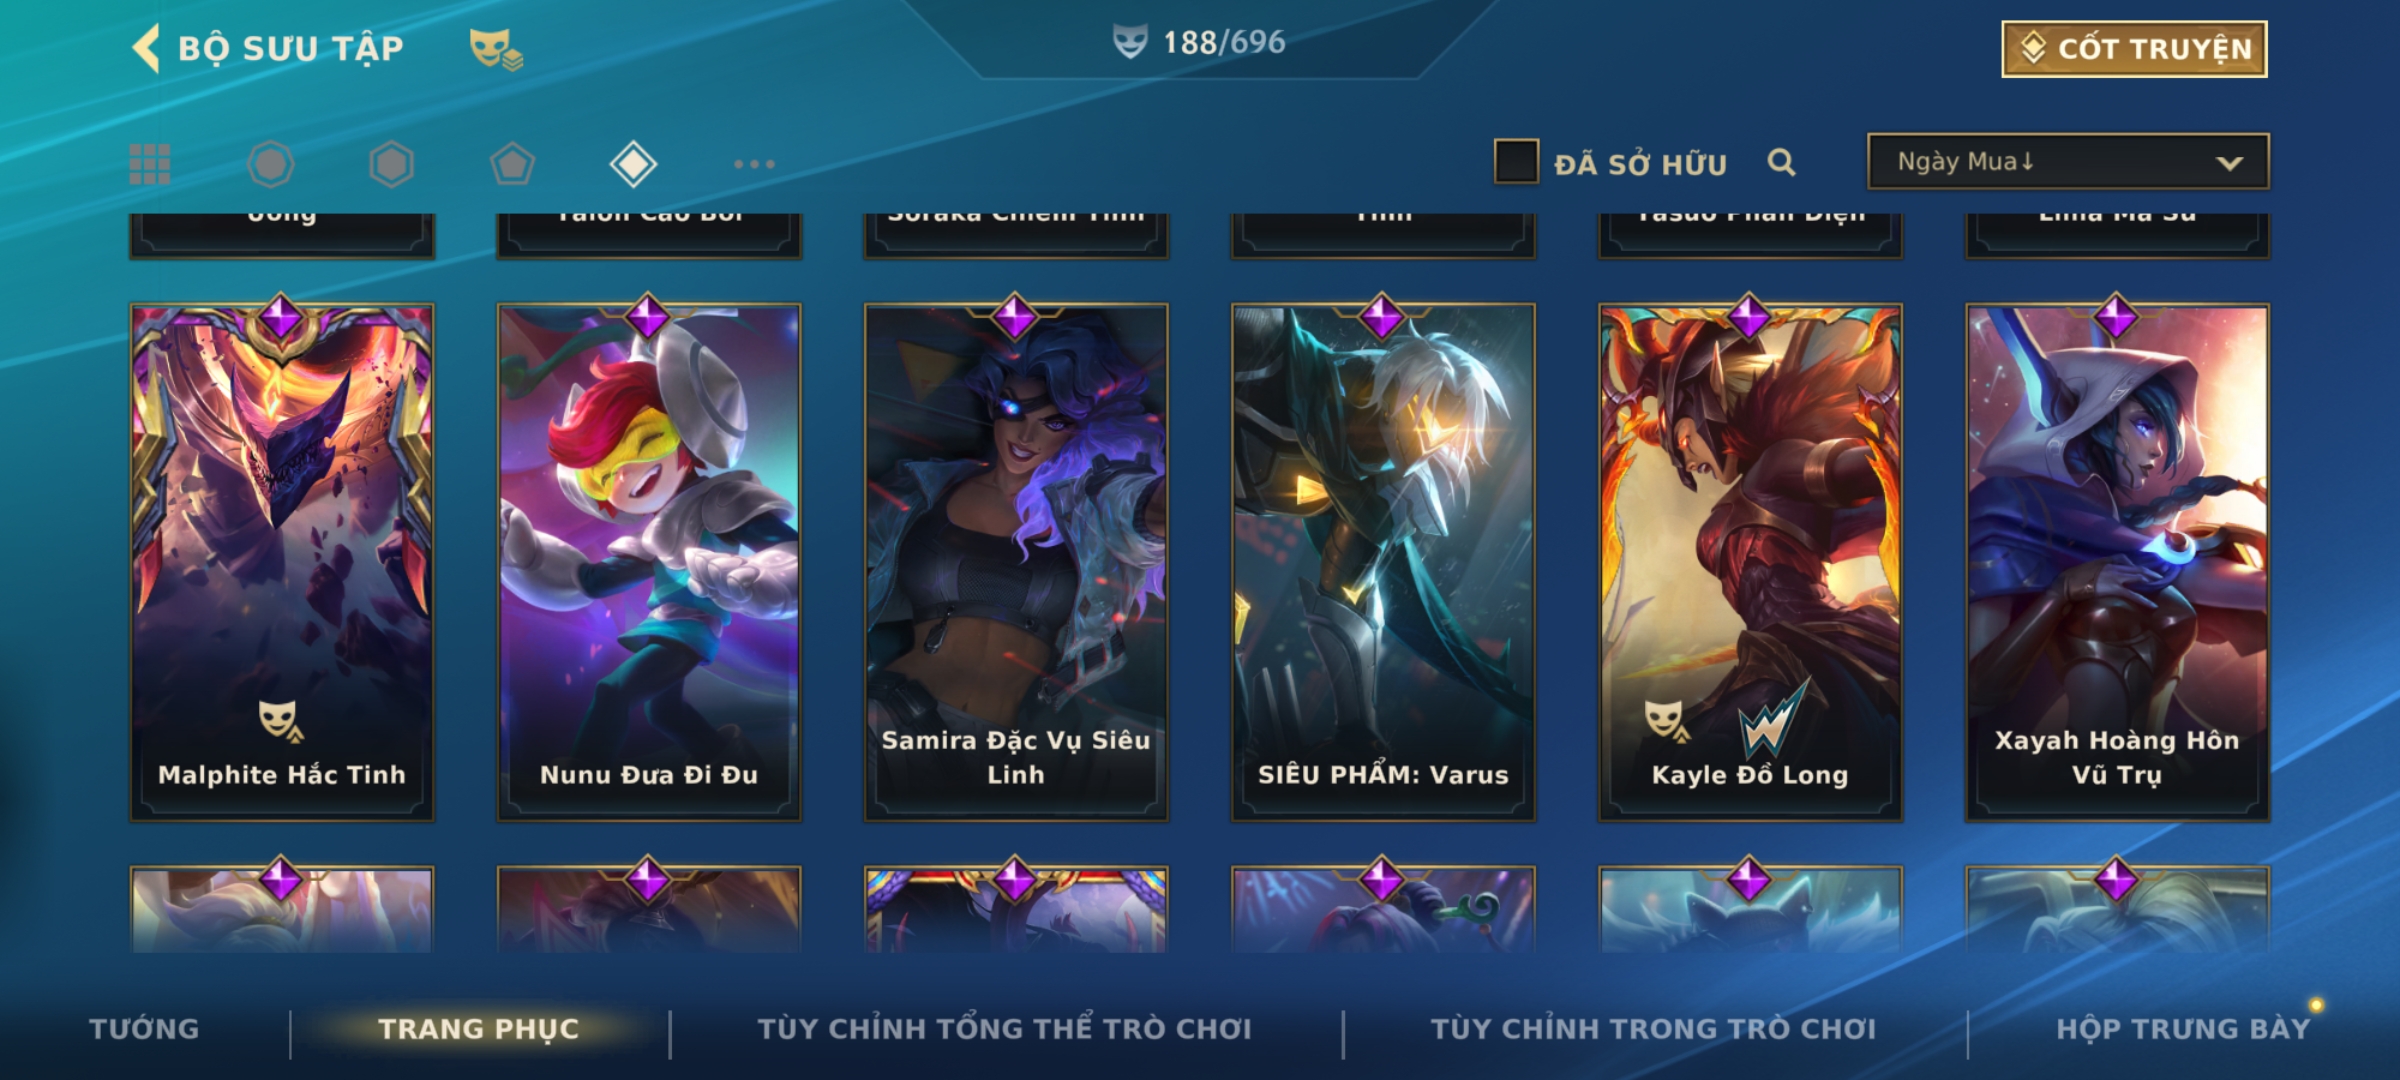Tick the Đã Sở Hữu checkbox

[1516, 162]
